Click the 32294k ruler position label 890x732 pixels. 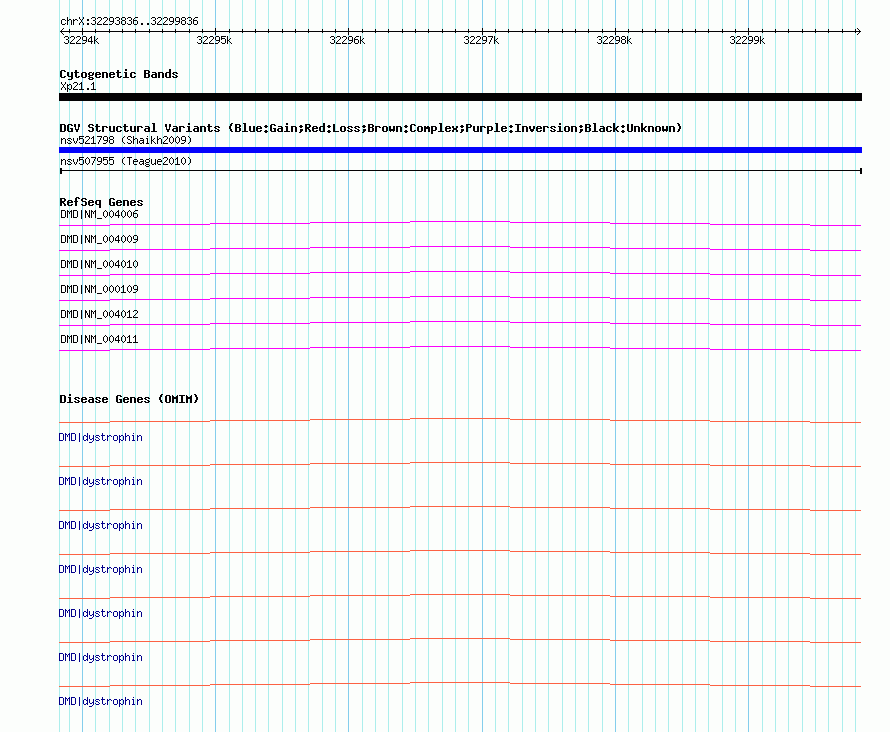[x=81, y=40]
